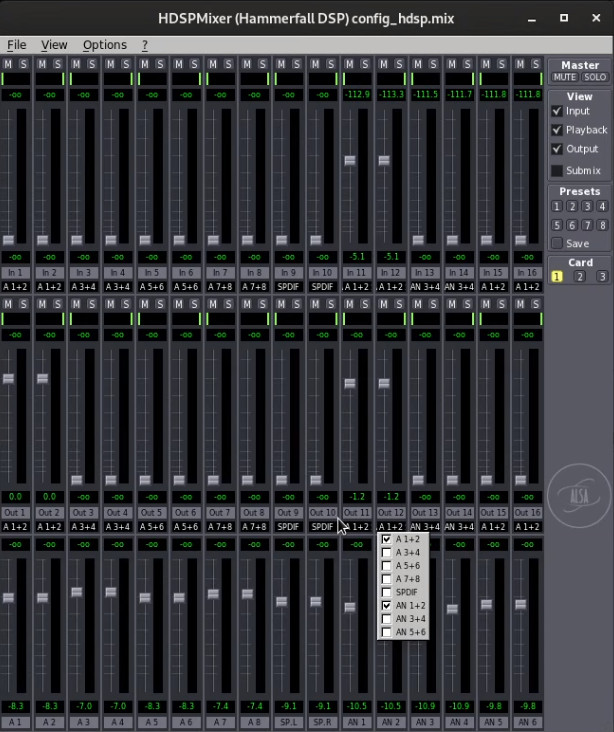
Task: Mute playback channel Out 1 with M button
Action: 8,304
